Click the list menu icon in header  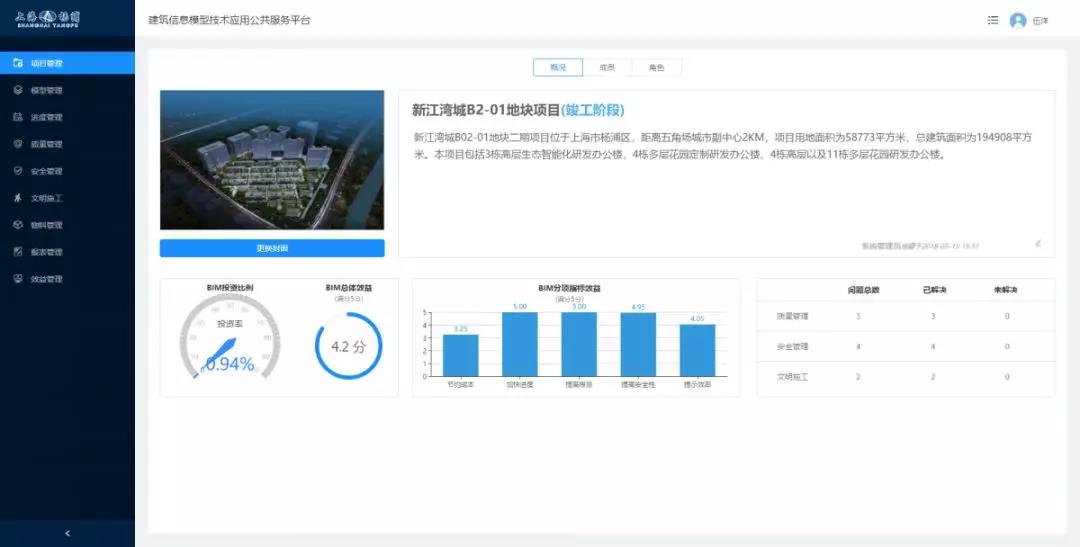992,20
